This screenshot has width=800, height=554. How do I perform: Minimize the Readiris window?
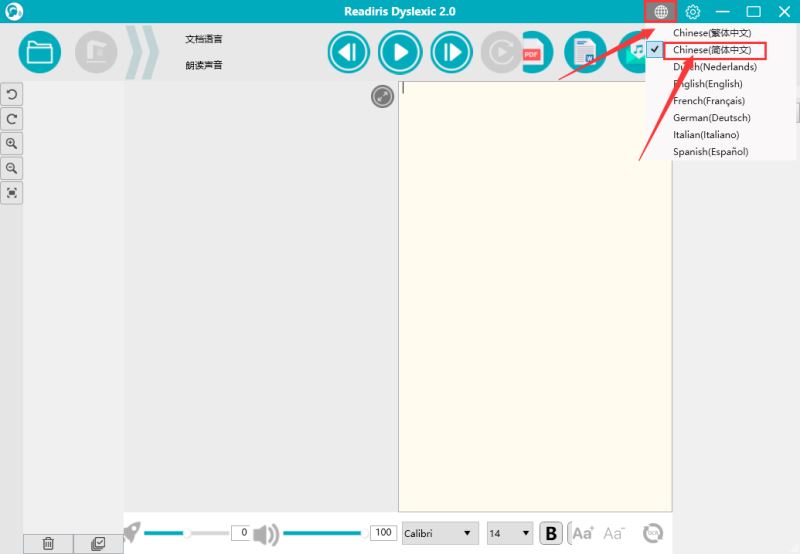point(722,11)
